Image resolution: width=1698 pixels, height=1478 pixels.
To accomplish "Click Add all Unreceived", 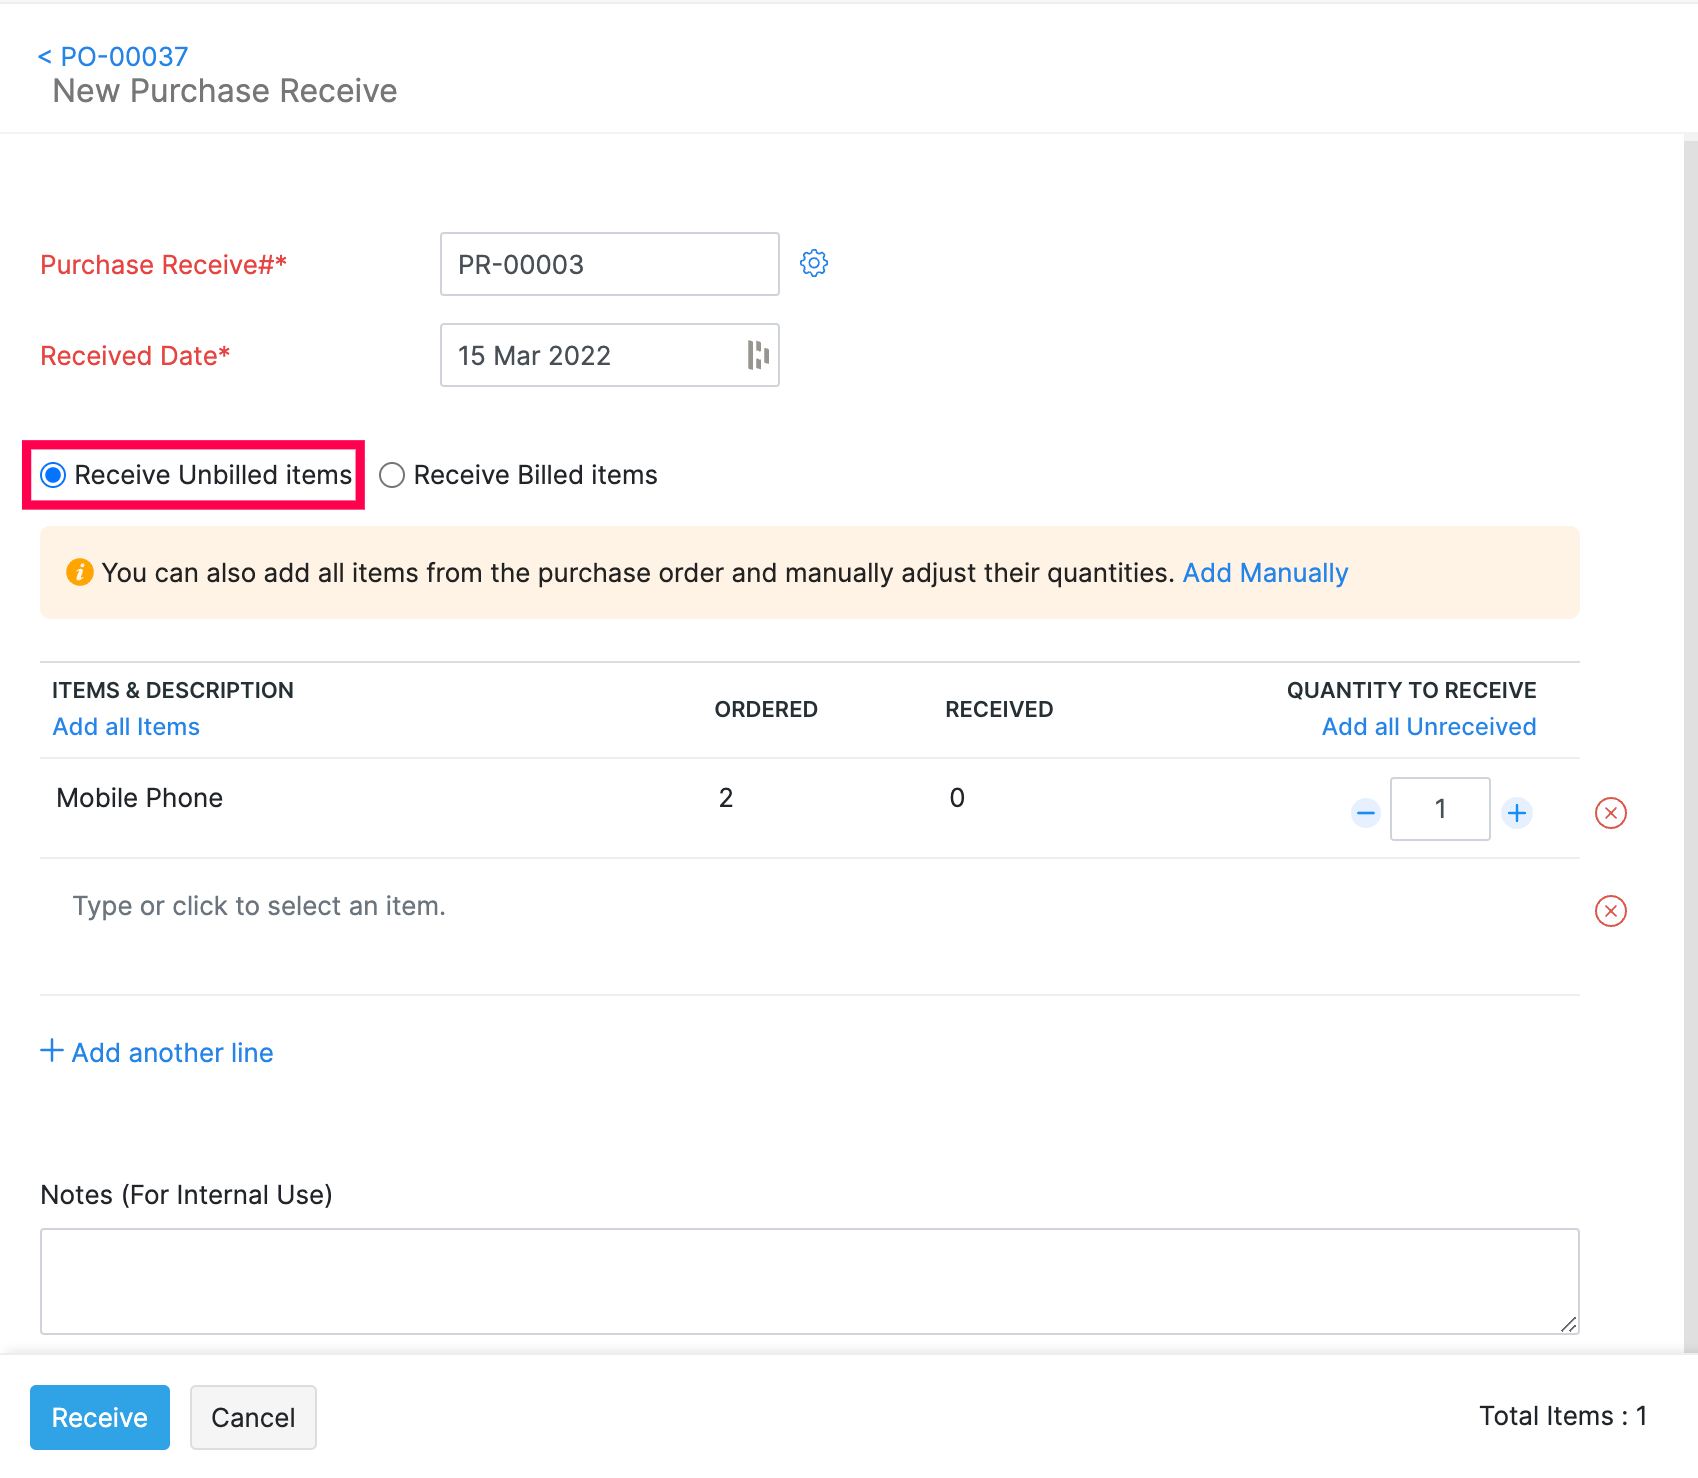I will coord(1428,726).
